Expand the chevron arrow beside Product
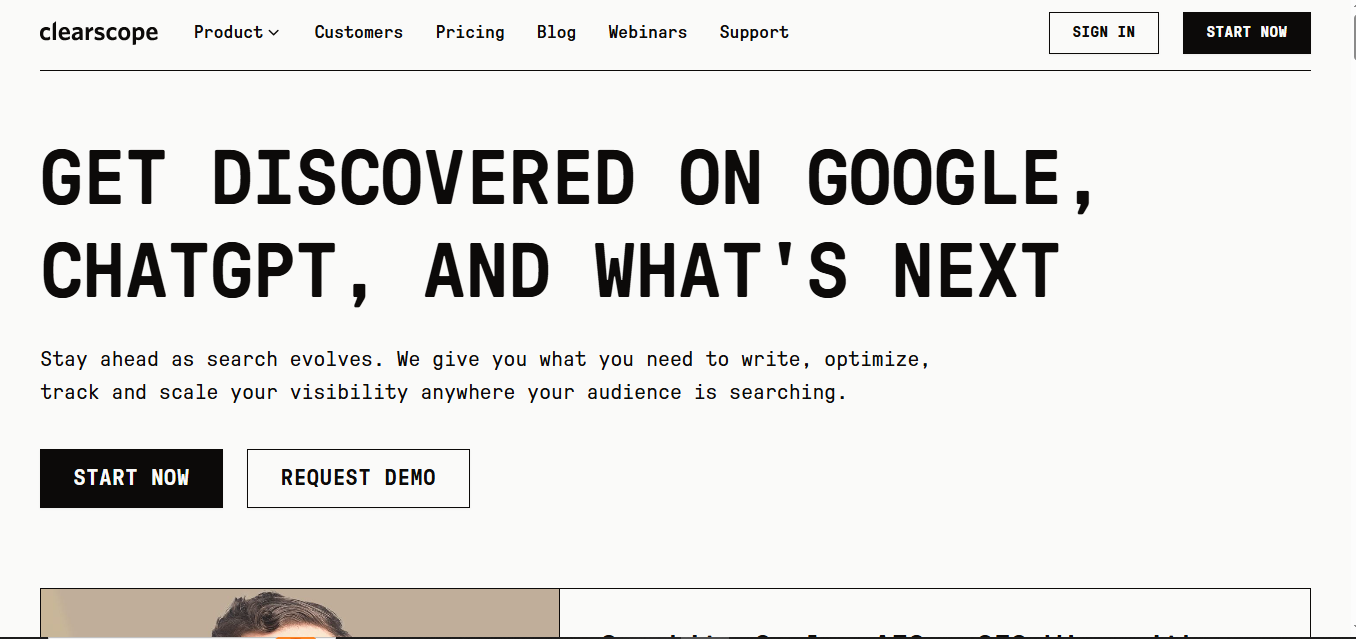 click(x=274, y=33)
